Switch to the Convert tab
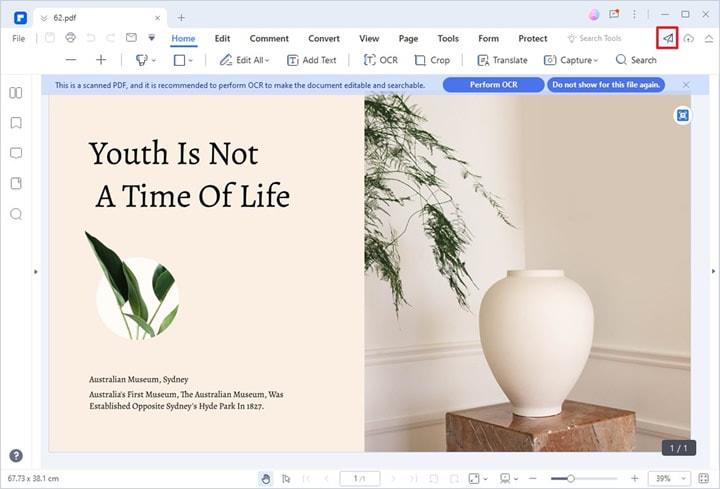The width and height of the screenshot is (720, 489). tap(323, 38)
